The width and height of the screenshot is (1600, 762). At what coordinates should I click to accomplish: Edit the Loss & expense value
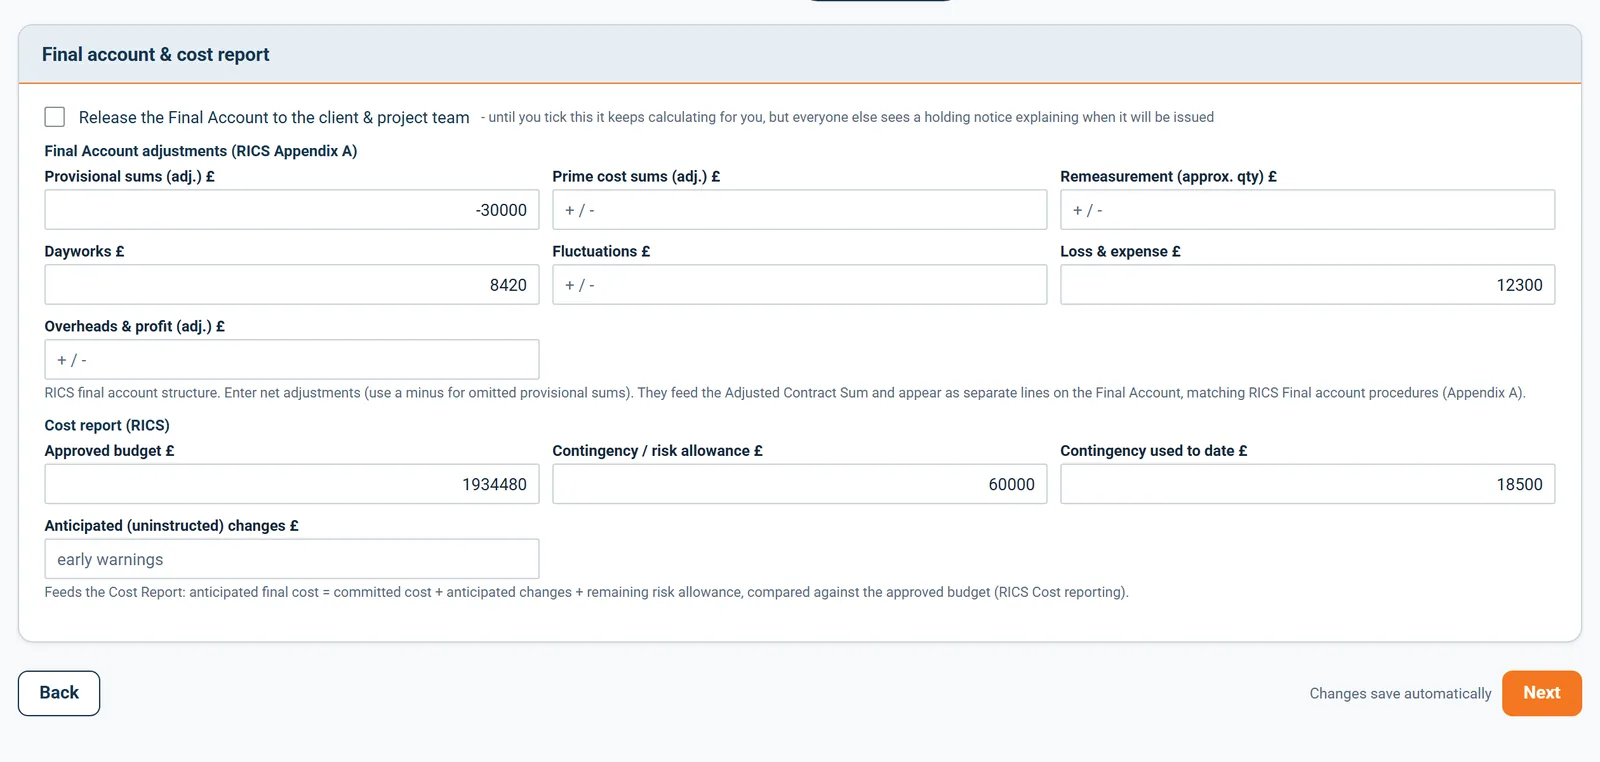point(1308,285)
